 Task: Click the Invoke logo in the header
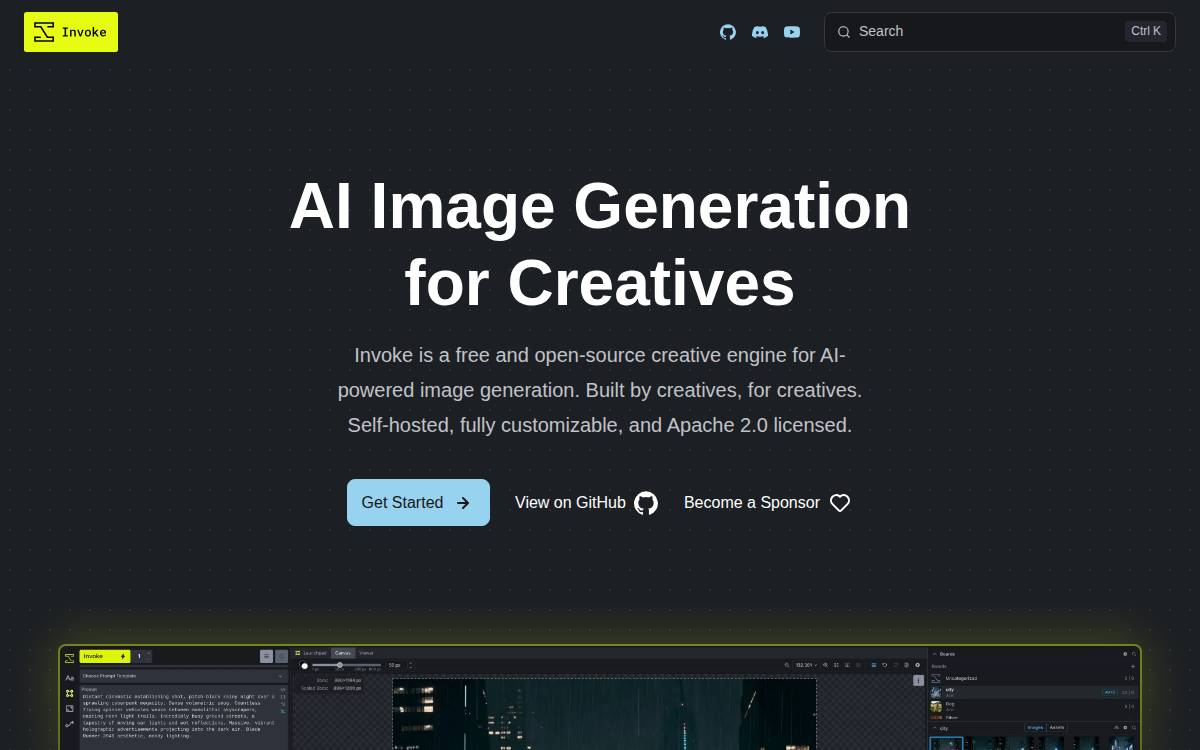click(71, 32)
